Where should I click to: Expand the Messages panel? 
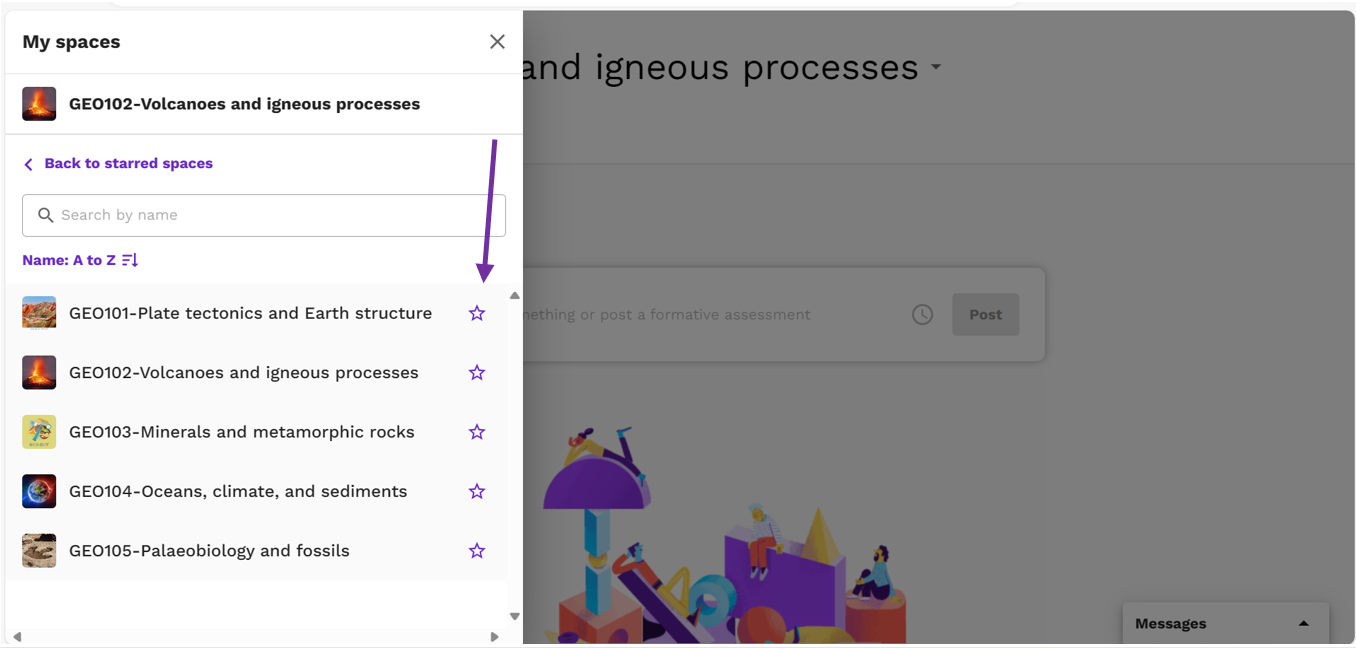pyautogui.click(x=1303, y=623)
